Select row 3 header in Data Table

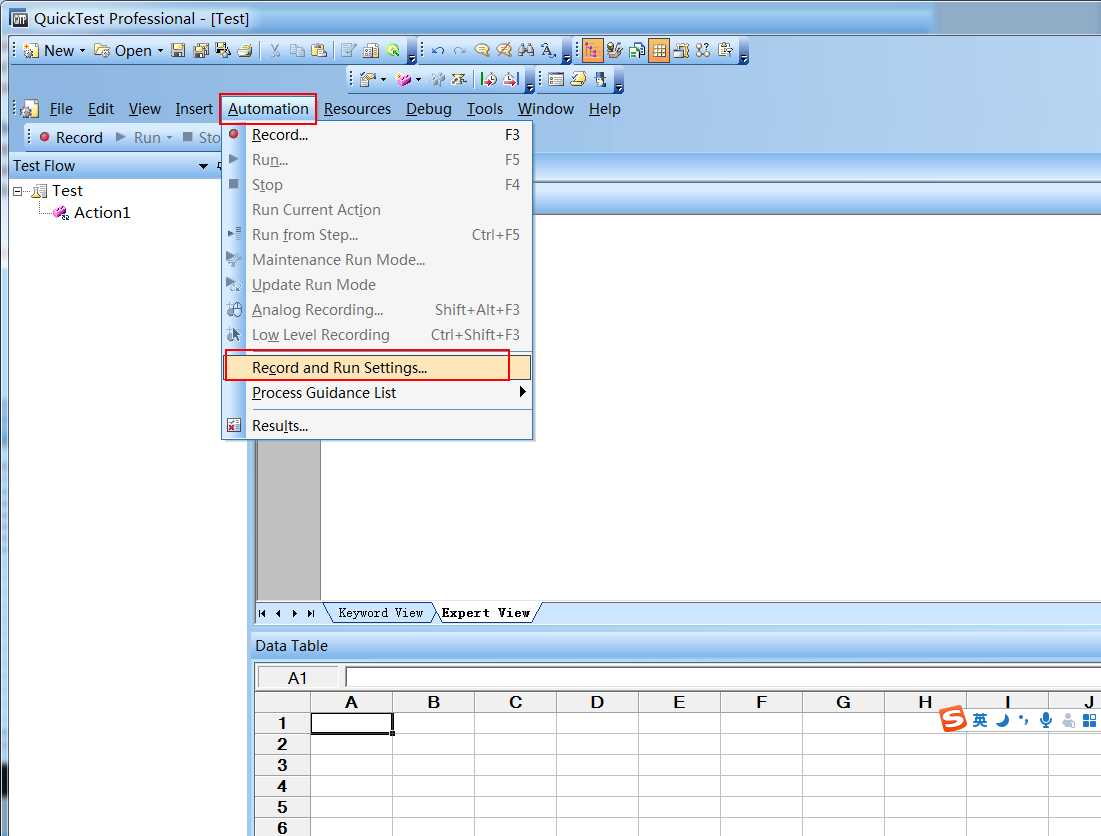(x=282, y=765)
